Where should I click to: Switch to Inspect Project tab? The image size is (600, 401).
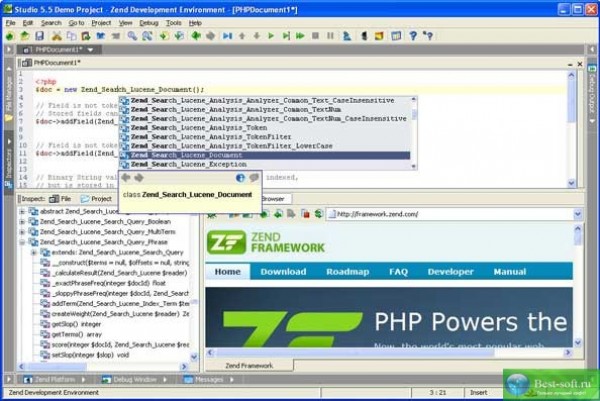96,199
